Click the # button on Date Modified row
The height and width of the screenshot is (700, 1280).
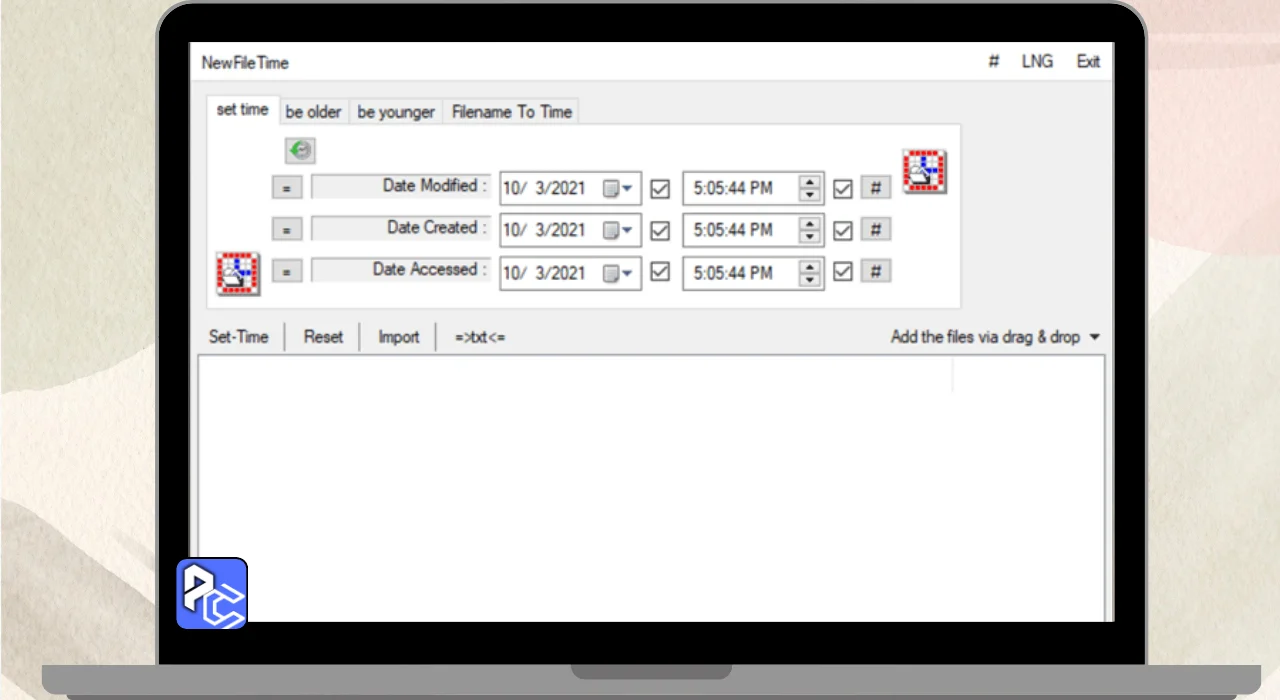875,187
